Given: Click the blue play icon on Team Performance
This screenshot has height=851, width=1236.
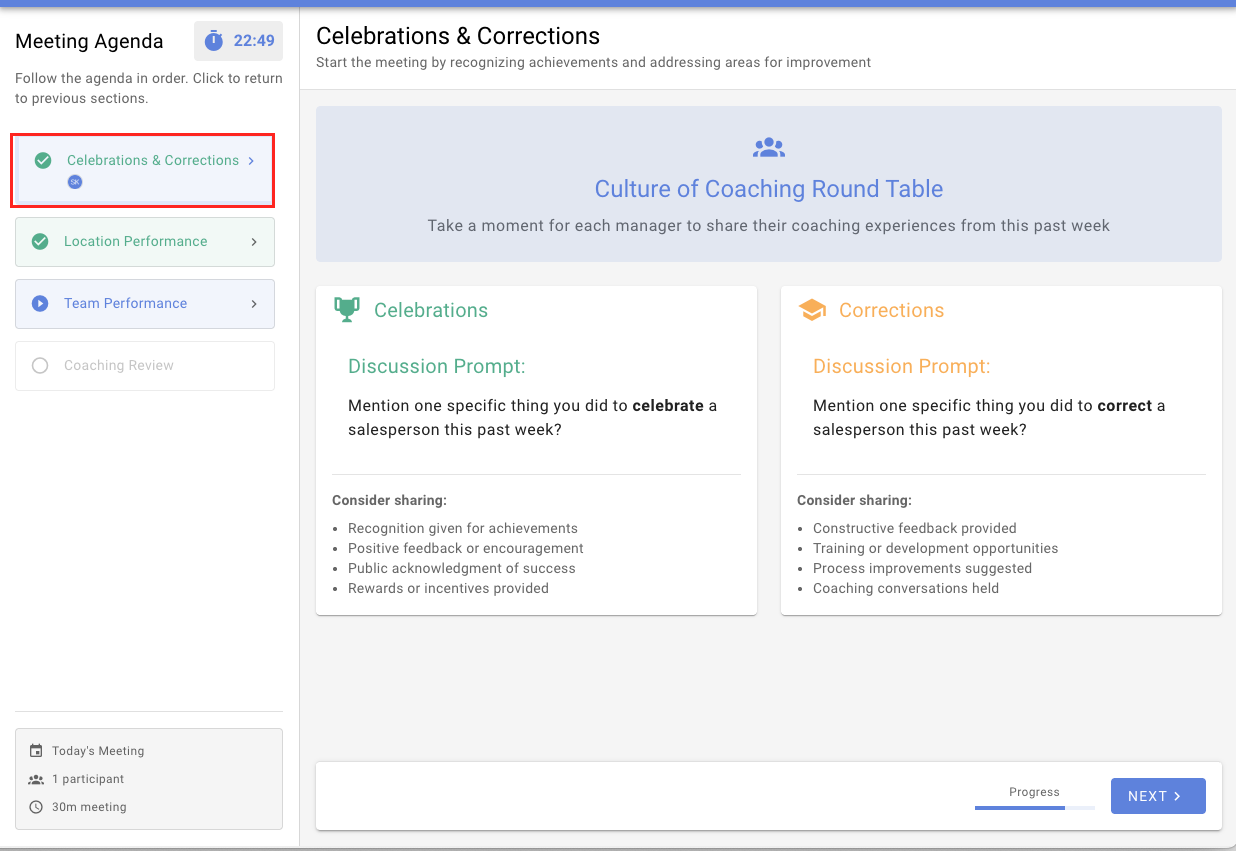Looking at the screenshot, I should pos(40,304).
